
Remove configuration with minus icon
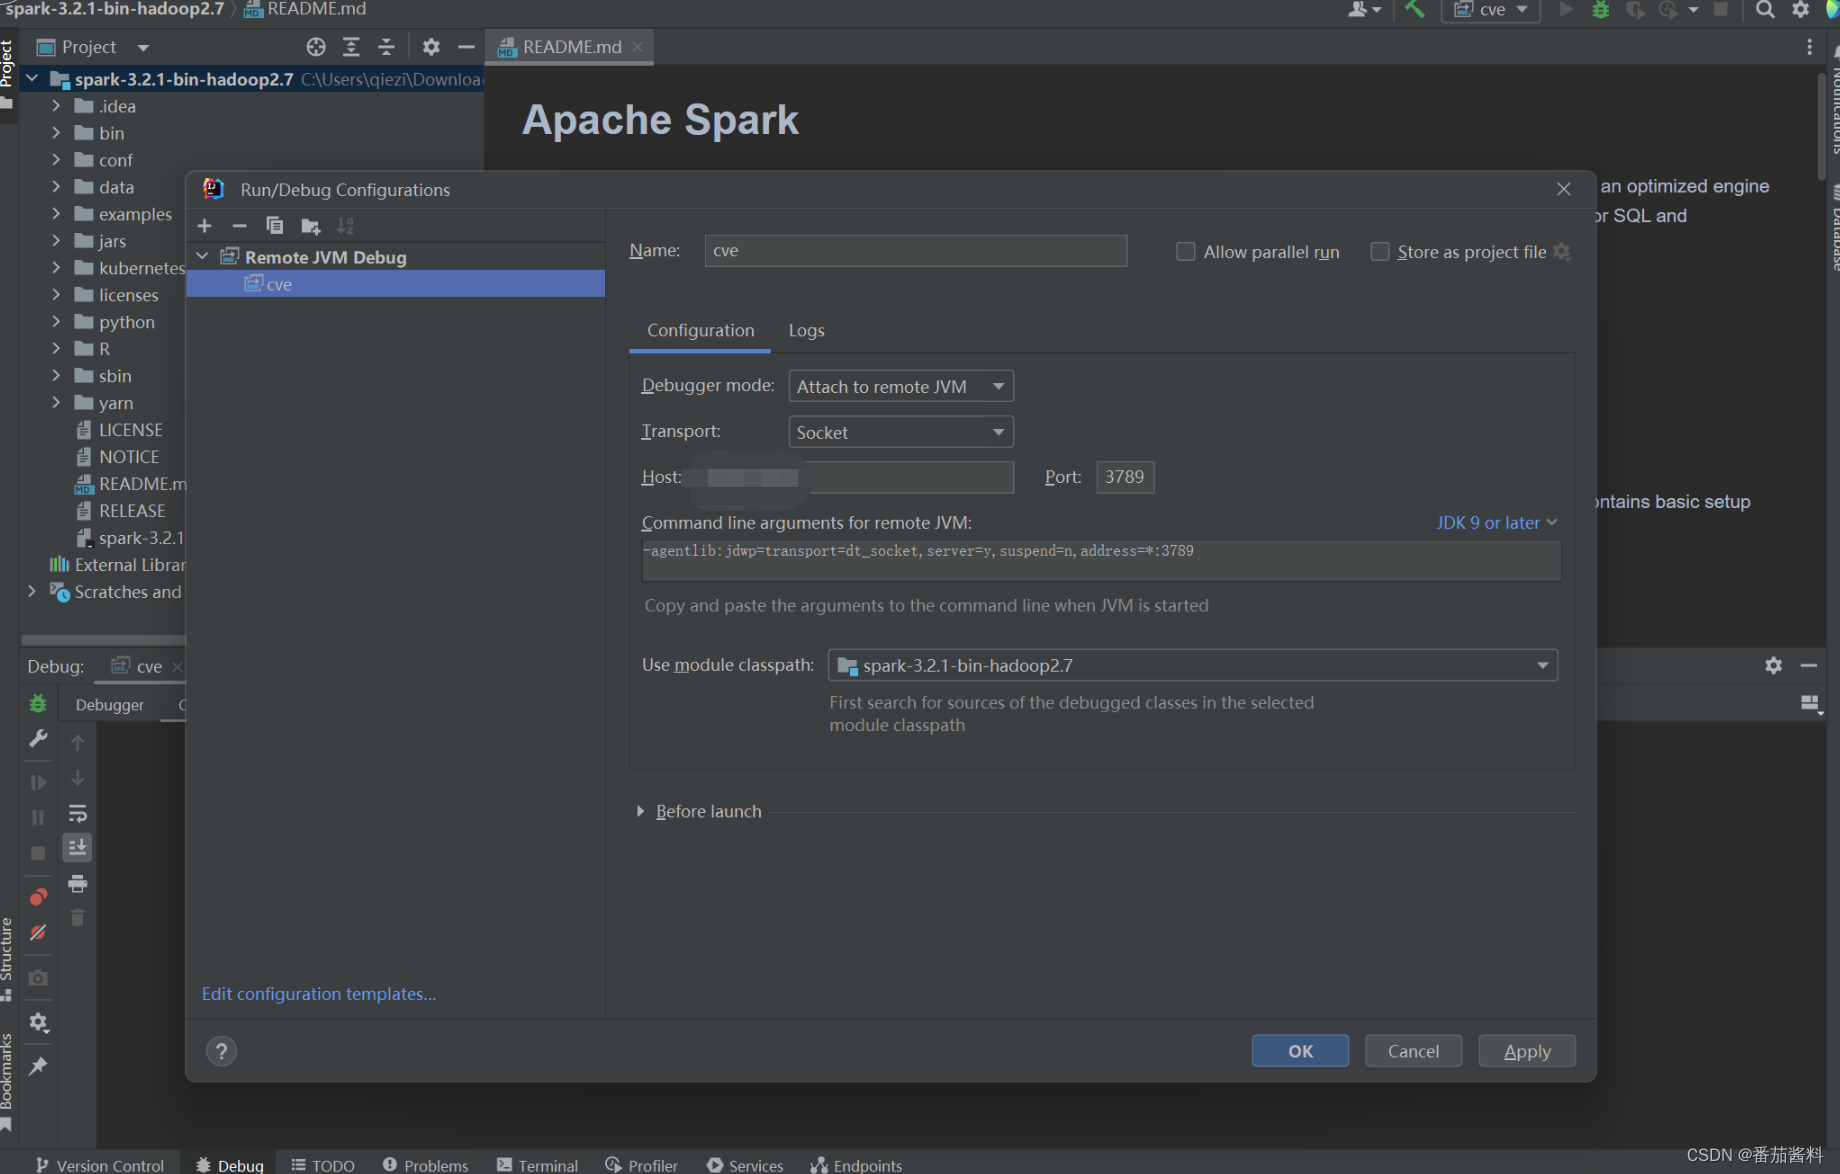(x=239, y=226)
